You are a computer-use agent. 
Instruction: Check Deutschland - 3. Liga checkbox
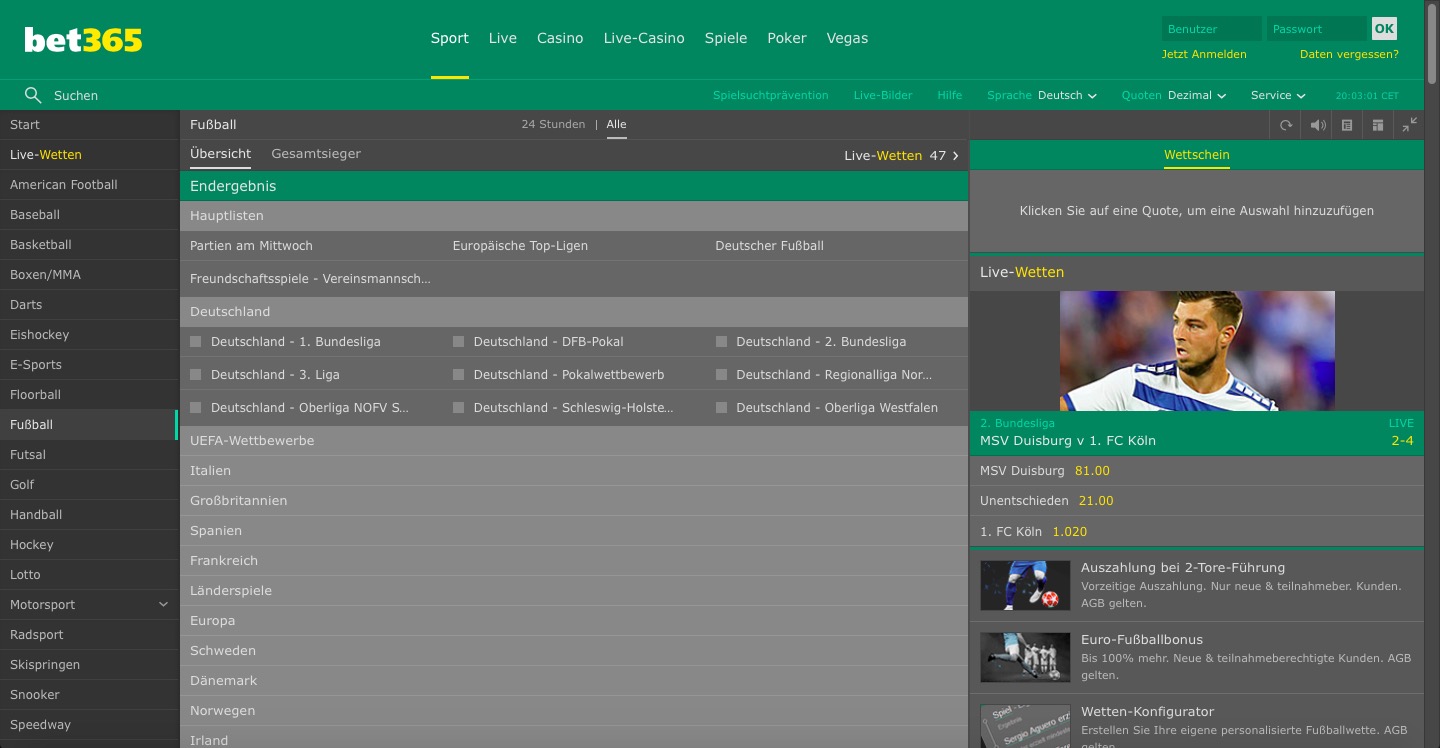pos(196,375)
